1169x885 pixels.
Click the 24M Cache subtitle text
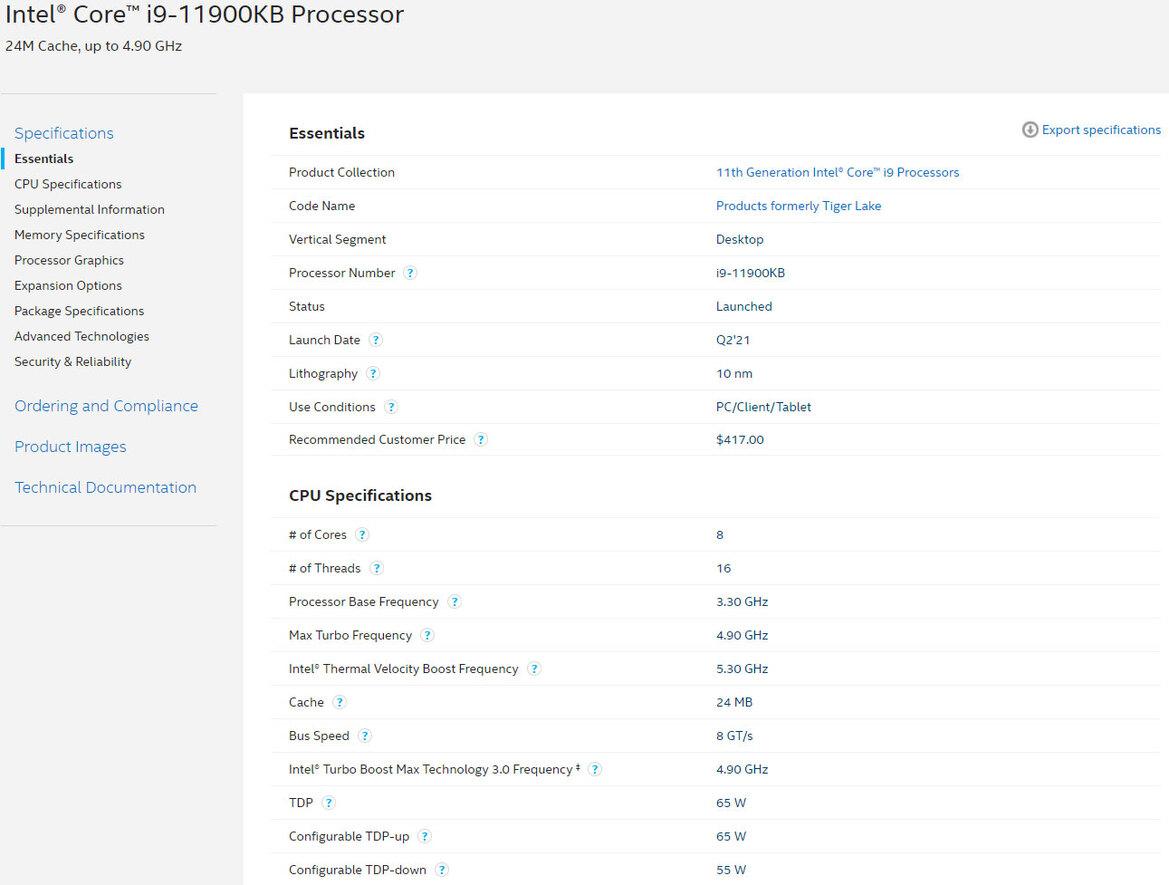coord(93,46)
